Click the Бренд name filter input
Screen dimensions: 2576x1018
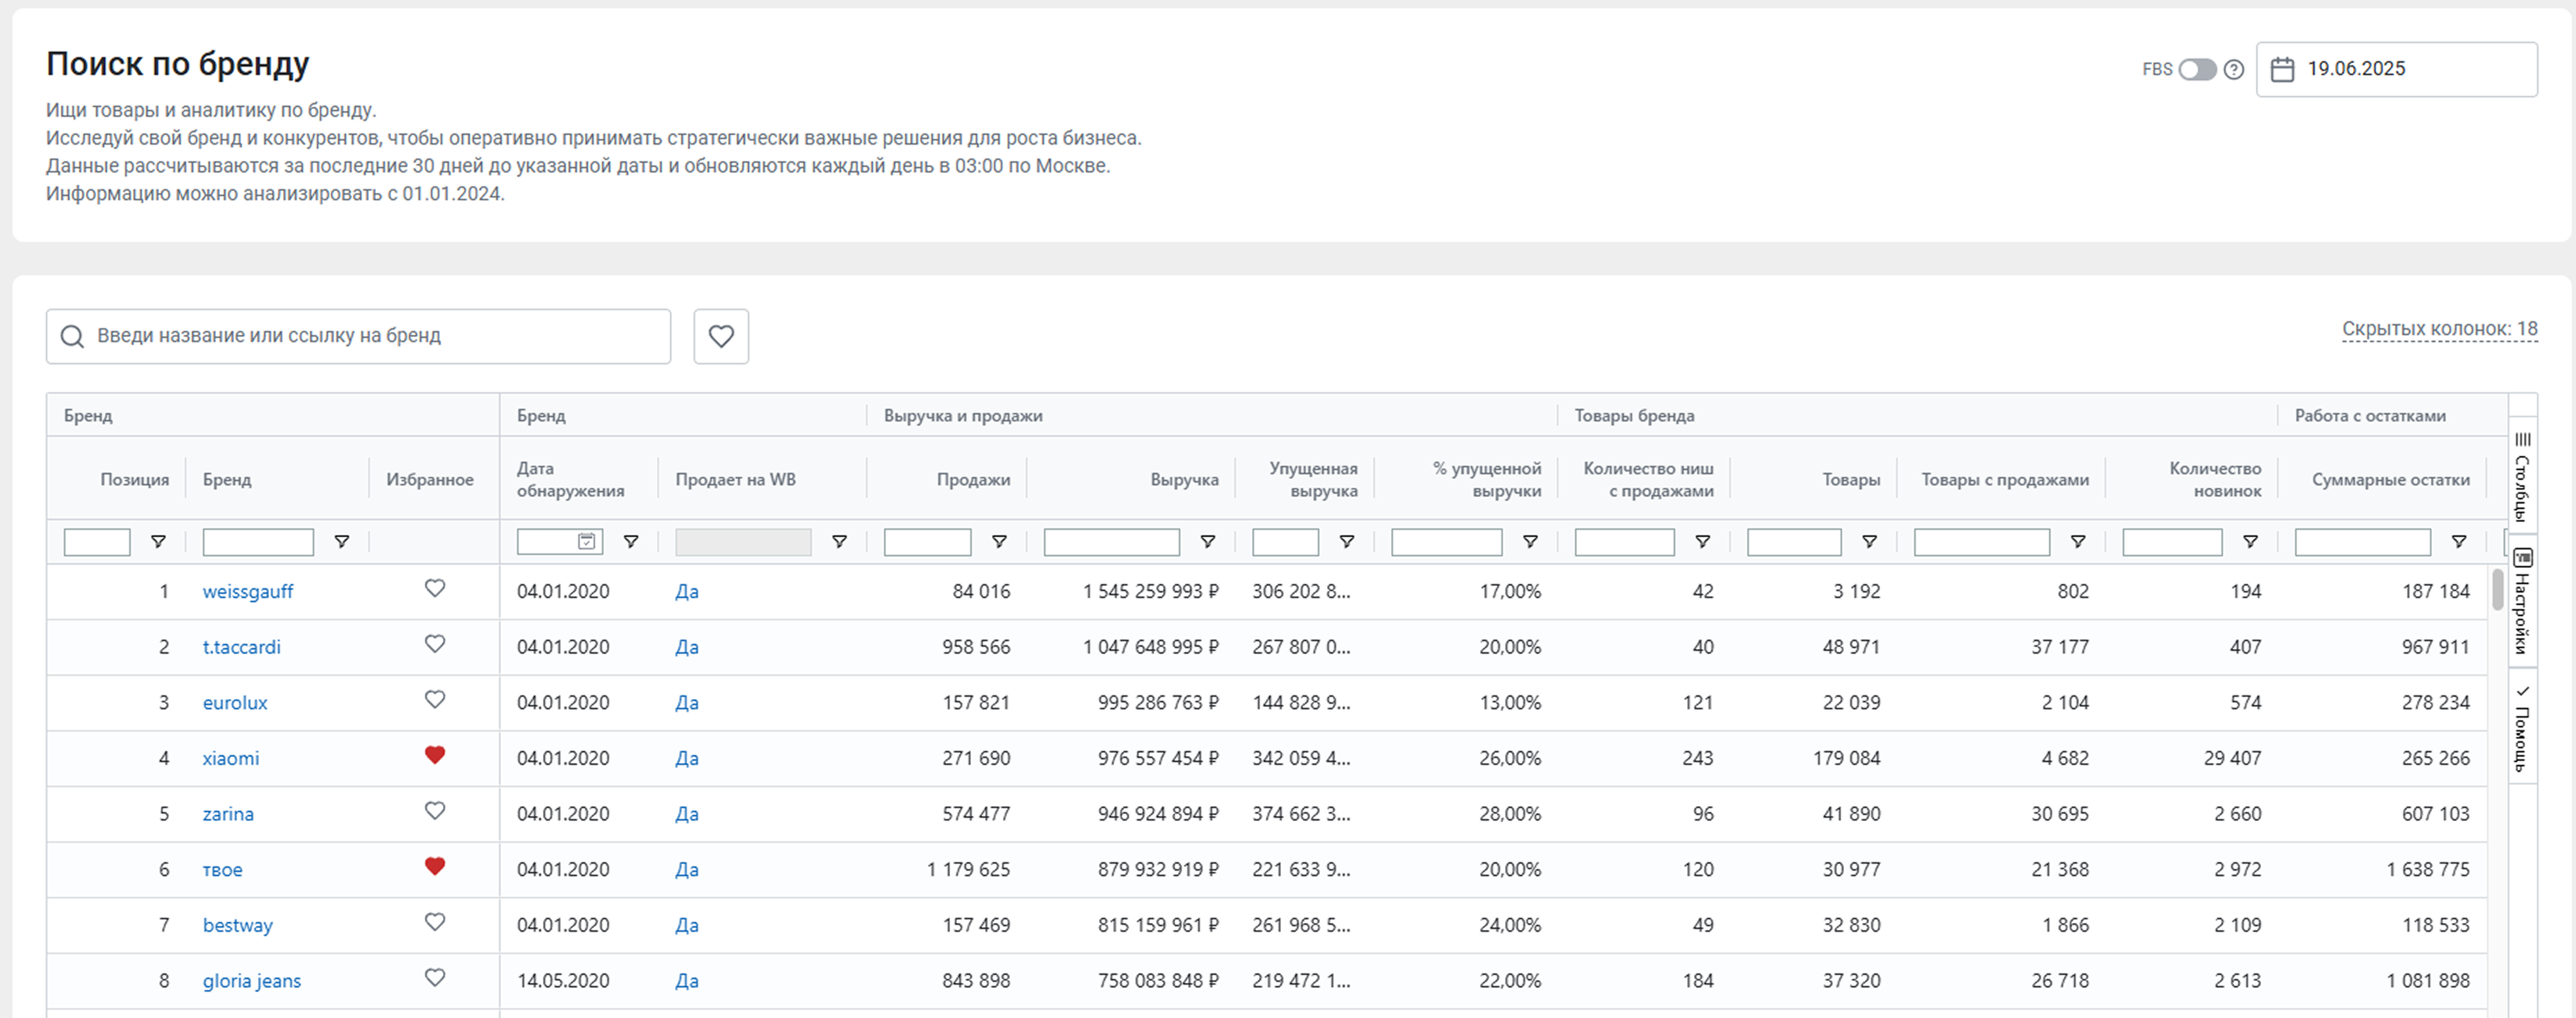[x=258, y=542]
